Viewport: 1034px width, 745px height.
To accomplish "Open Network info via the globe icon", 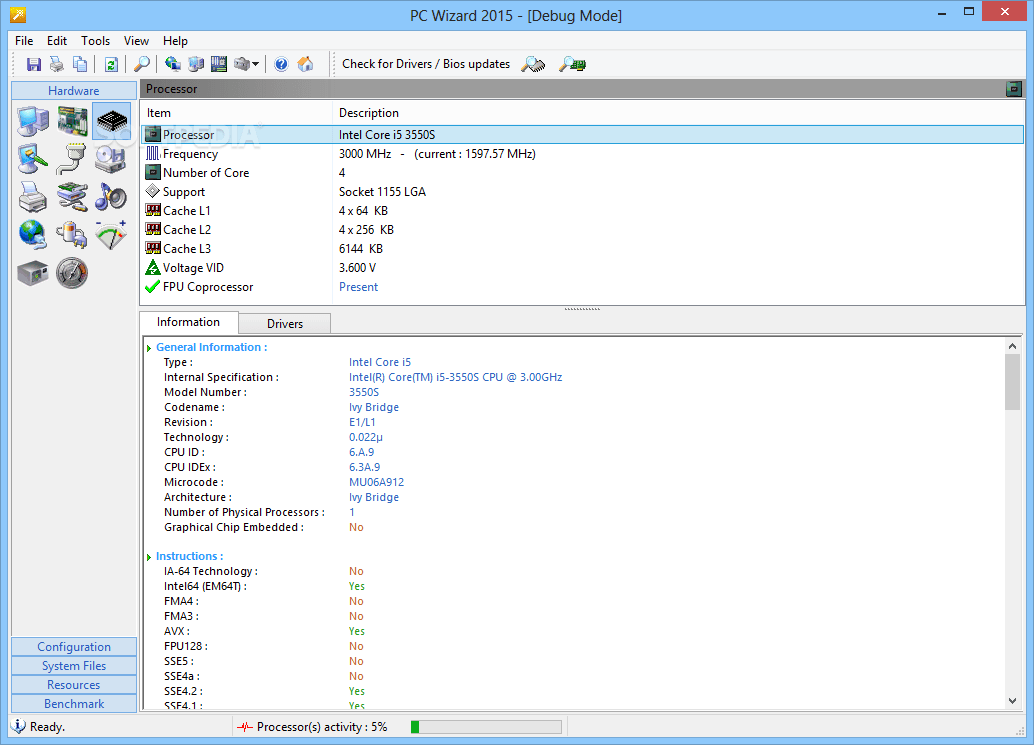I will point(33,234).
